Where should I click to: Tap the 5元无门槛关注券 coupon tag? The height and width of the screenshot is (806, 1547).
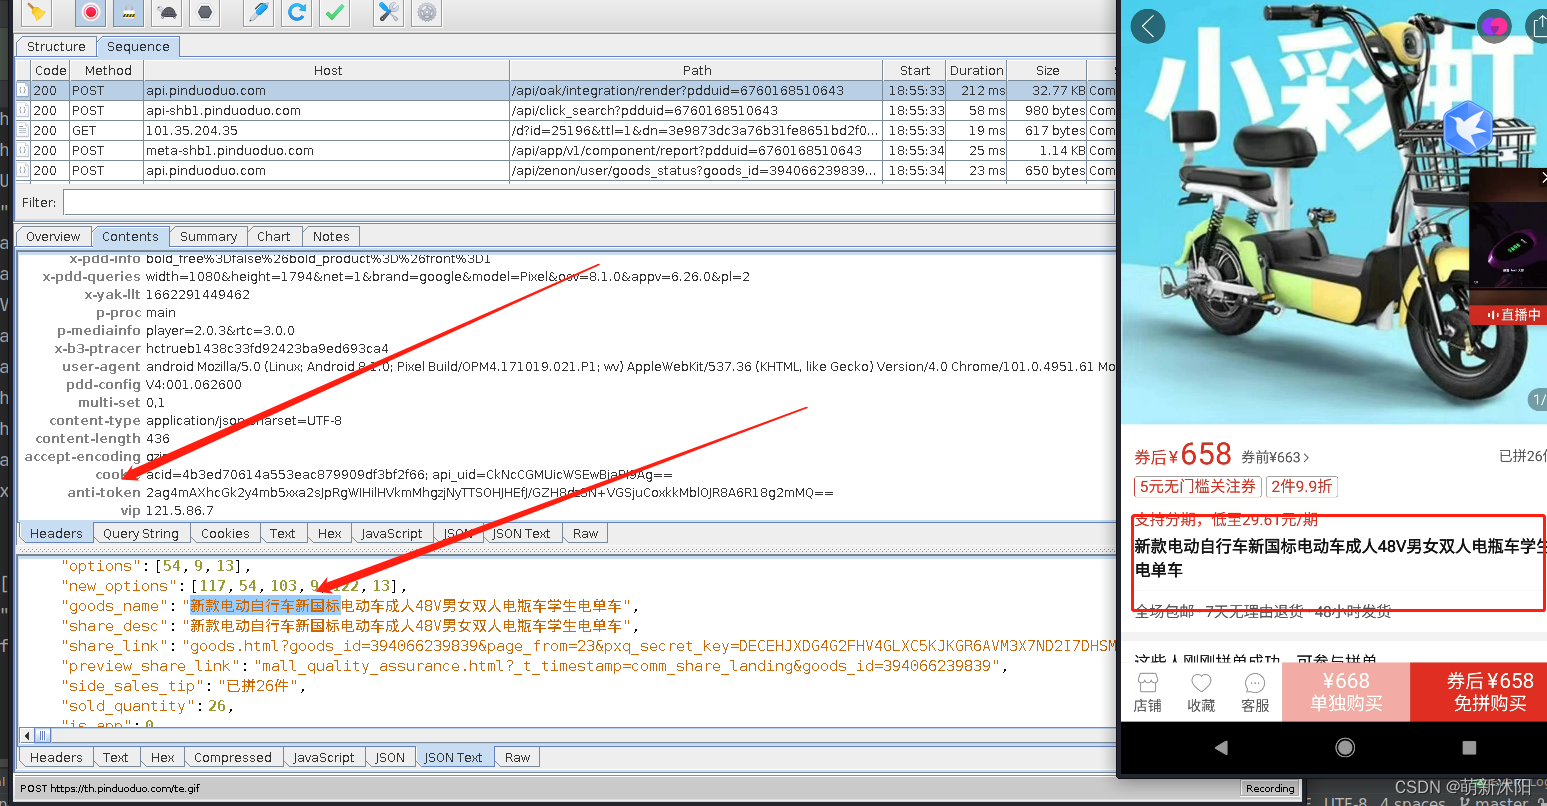(1198, 486)
